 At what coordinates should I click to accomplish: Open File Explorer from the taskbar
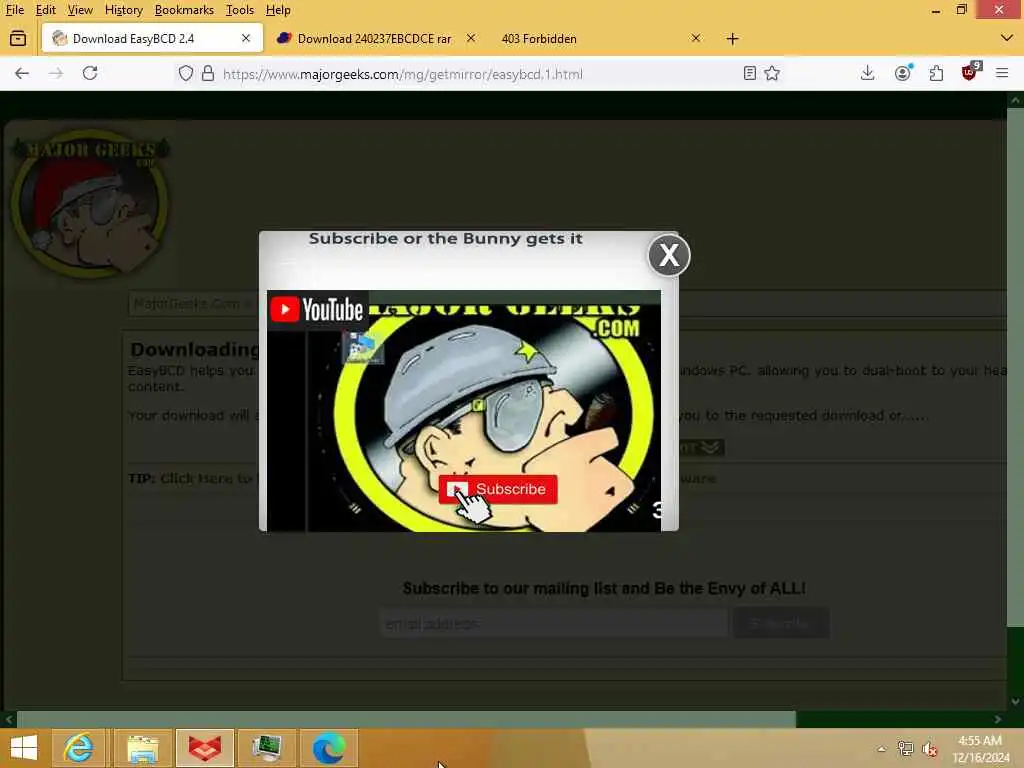coord(143,748)
